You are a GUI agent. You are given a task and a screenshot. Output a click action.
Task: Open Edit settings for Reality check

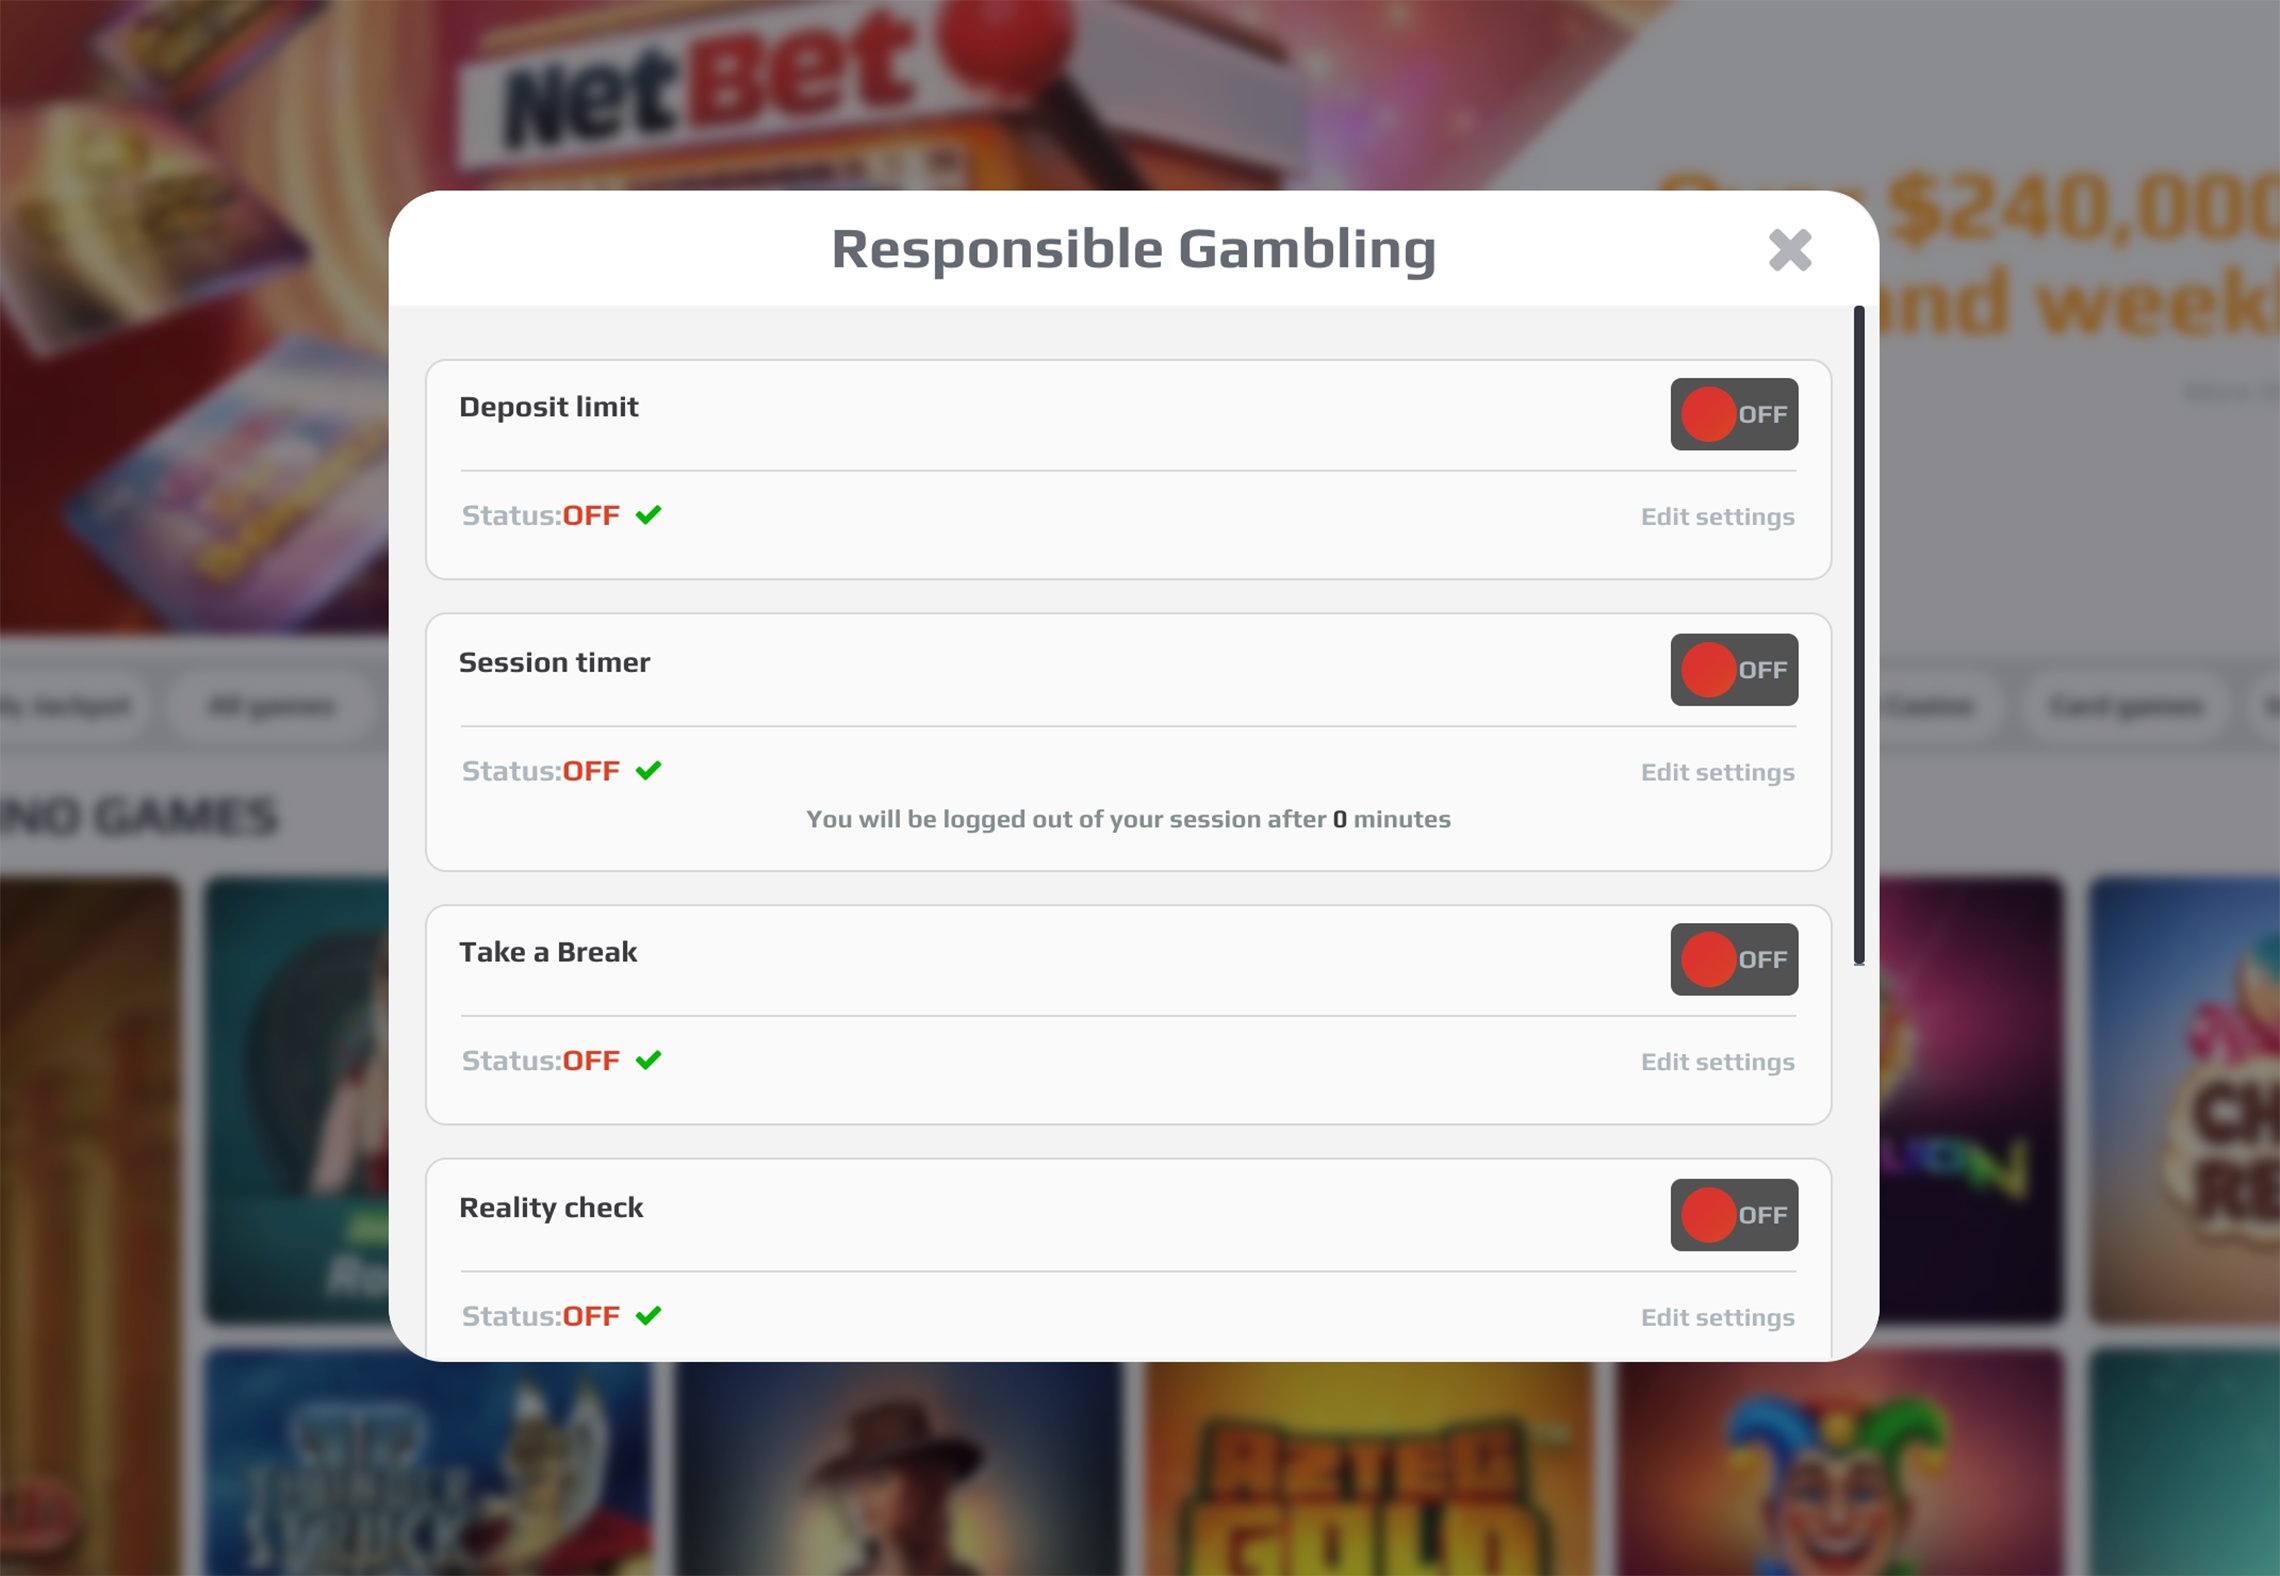point(1717,1317)
